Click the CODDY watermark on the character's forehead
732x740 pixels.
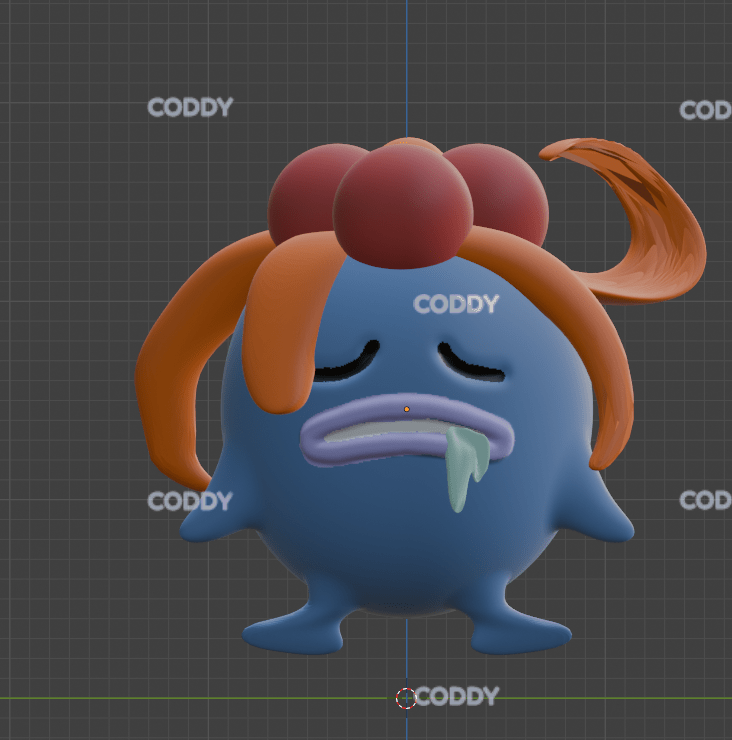(455, 304)
